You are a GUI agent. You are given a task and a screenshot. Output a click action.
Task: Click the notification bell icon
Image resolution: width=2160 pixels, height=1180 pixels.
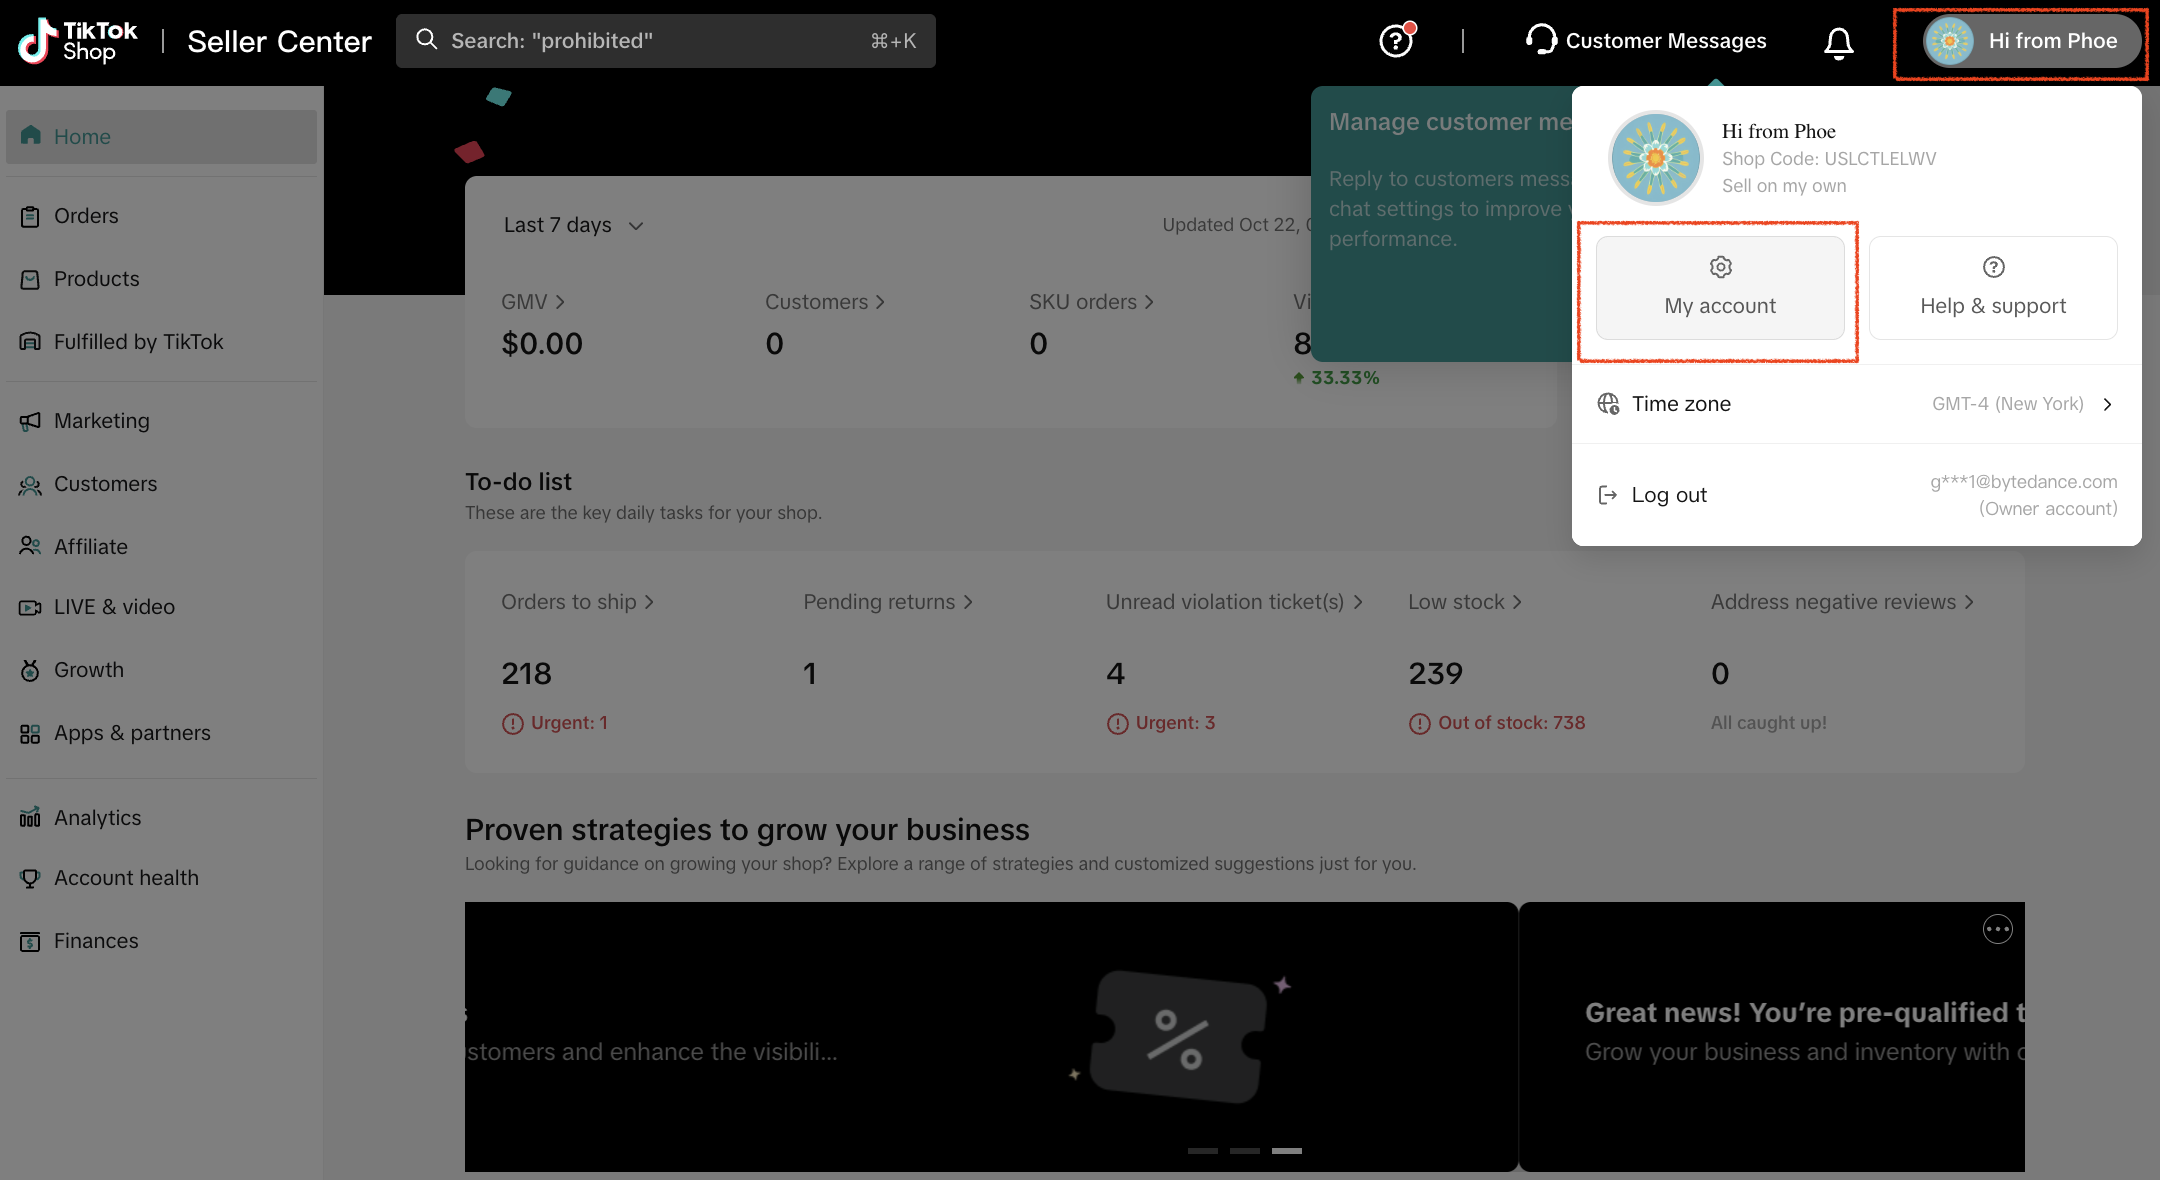[1838, 42]
